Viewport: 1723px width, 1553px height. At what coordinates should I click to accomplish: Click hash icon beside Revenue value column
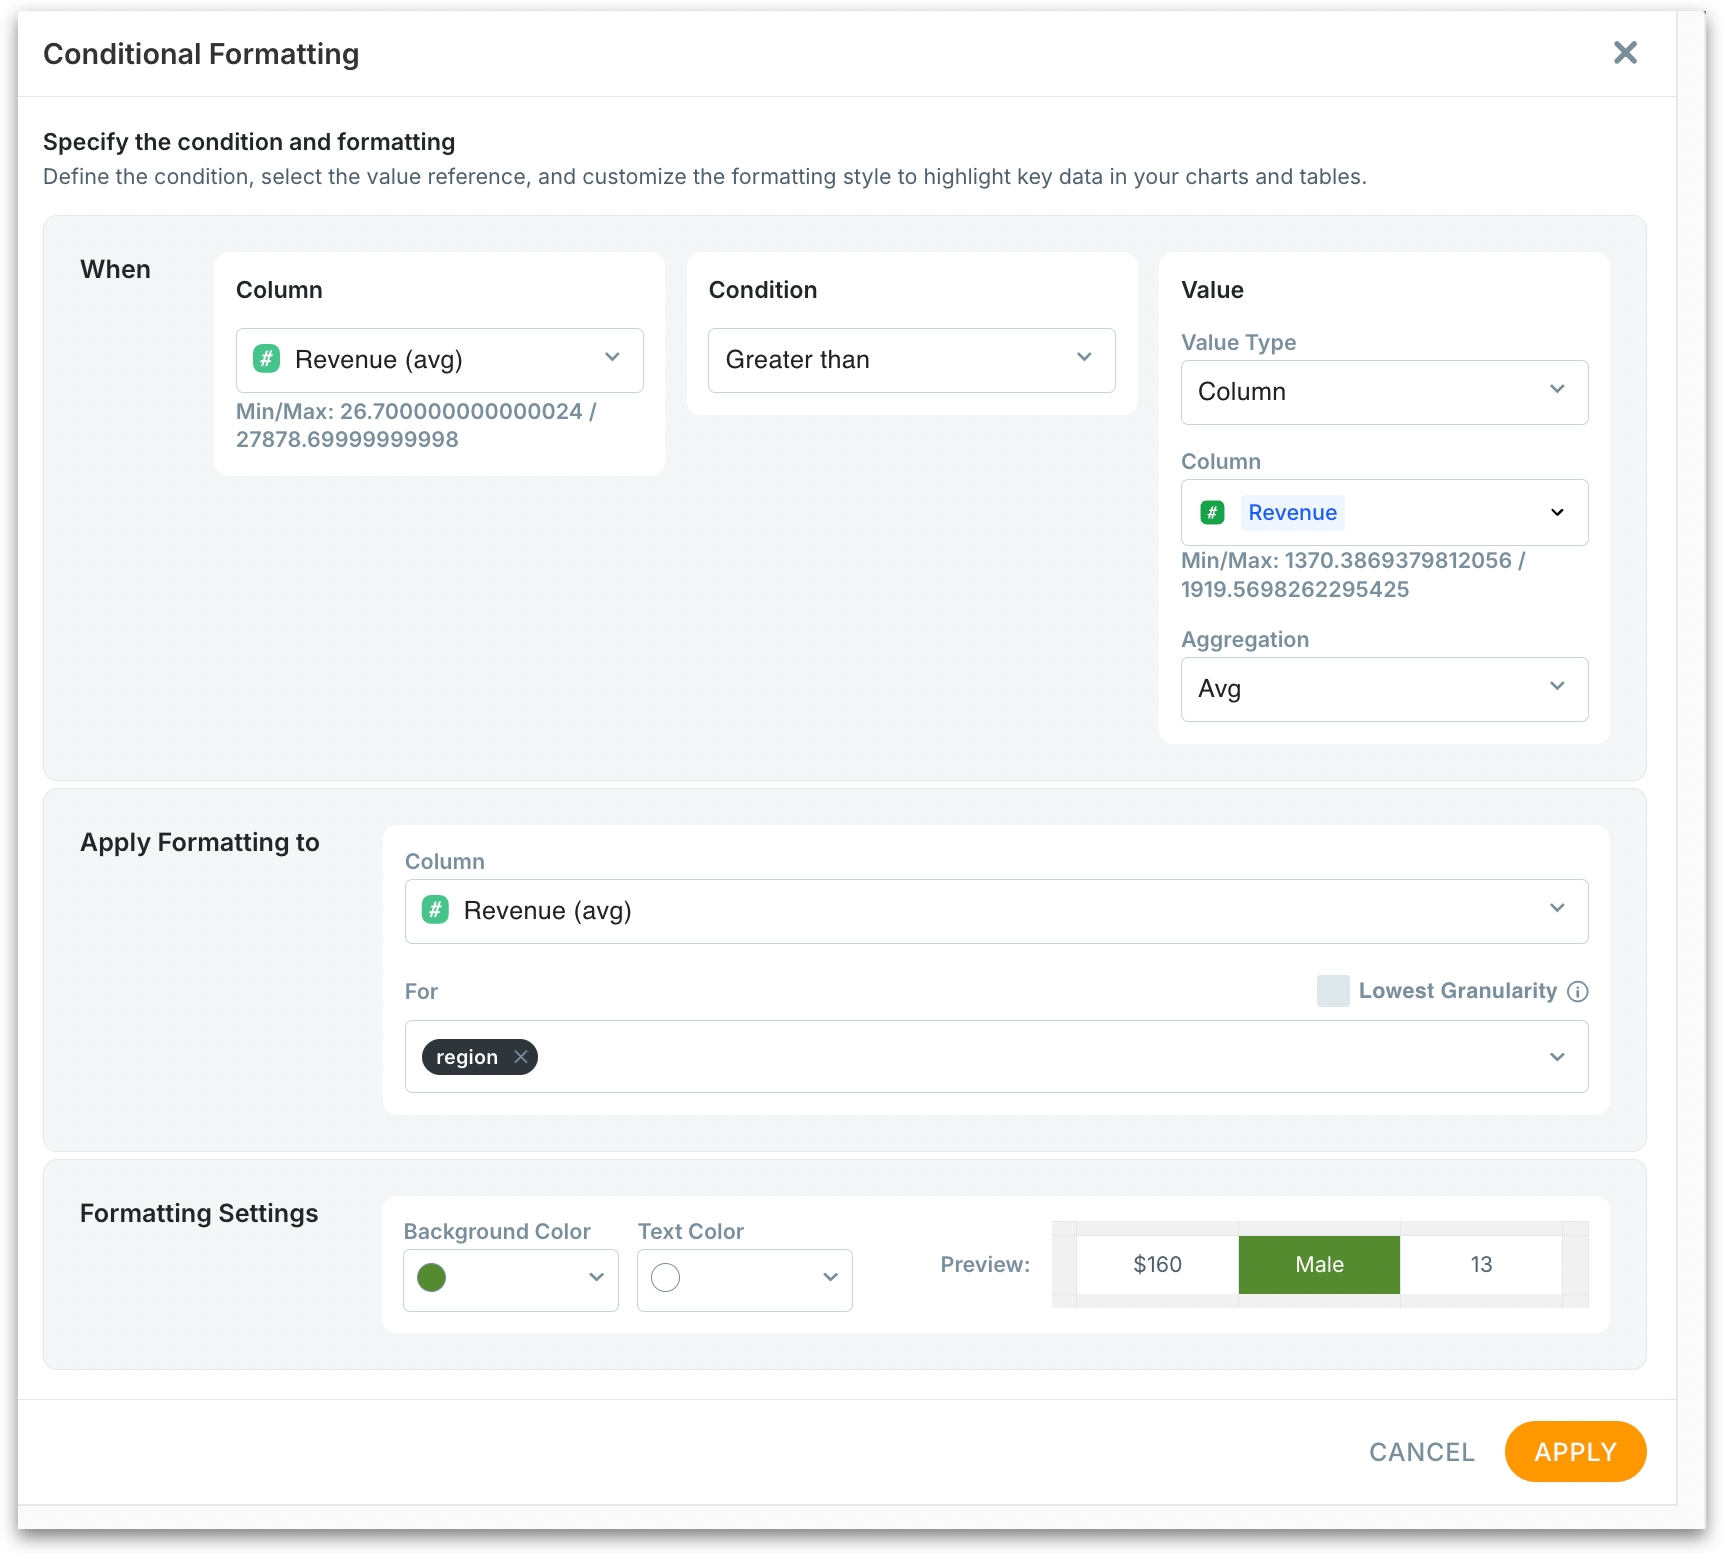tap(1212, 513)
